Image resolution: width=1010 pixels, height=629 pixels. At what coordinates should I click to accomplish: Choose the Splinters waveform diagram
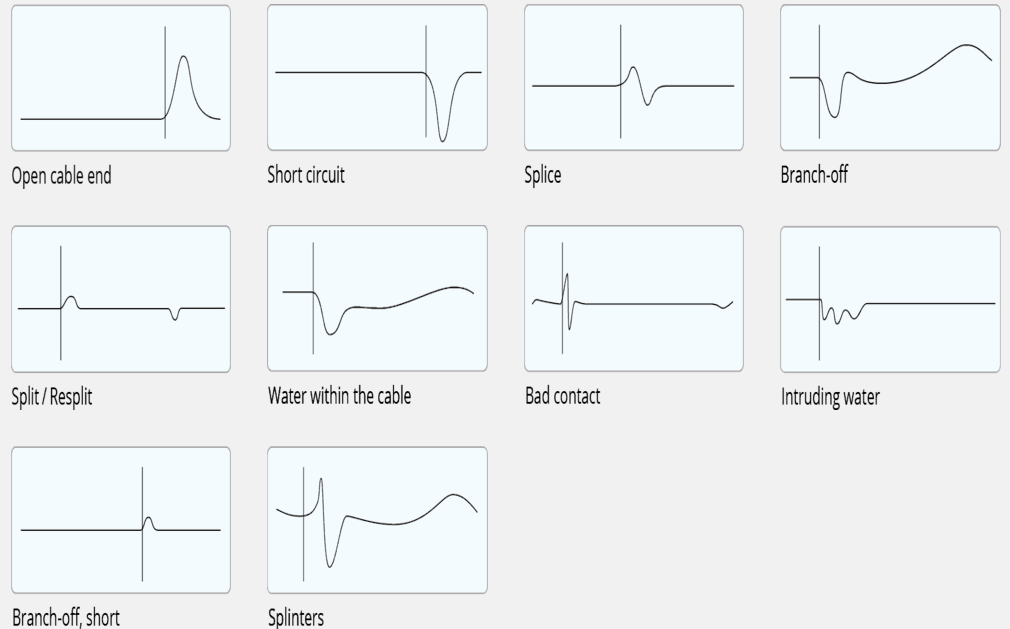click(x=377, y=520)
